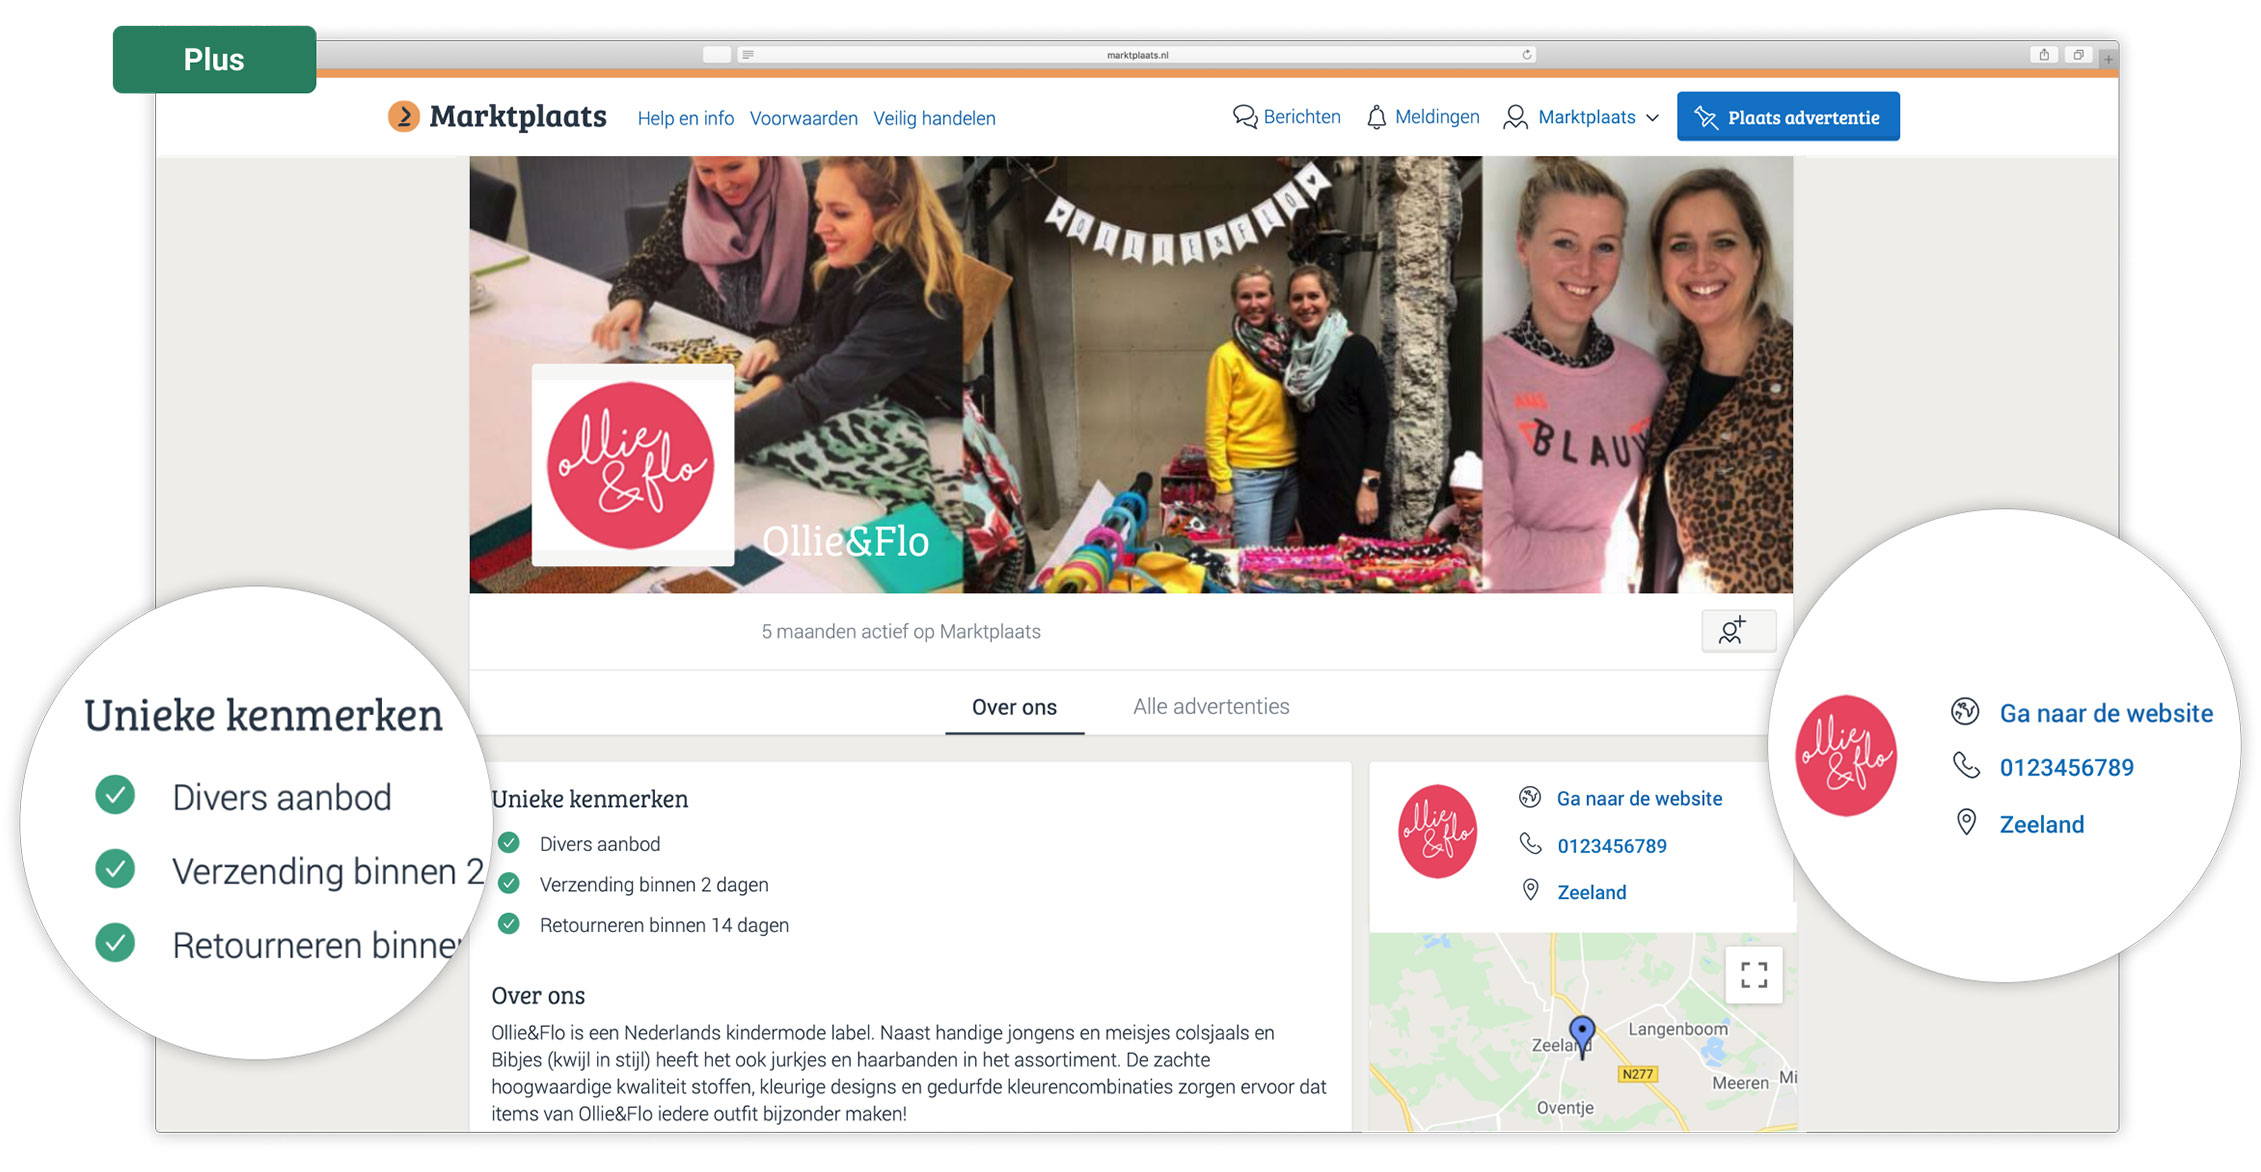
Task: Click the user profile avatar icon
Action: click(x=1515, y=117)
